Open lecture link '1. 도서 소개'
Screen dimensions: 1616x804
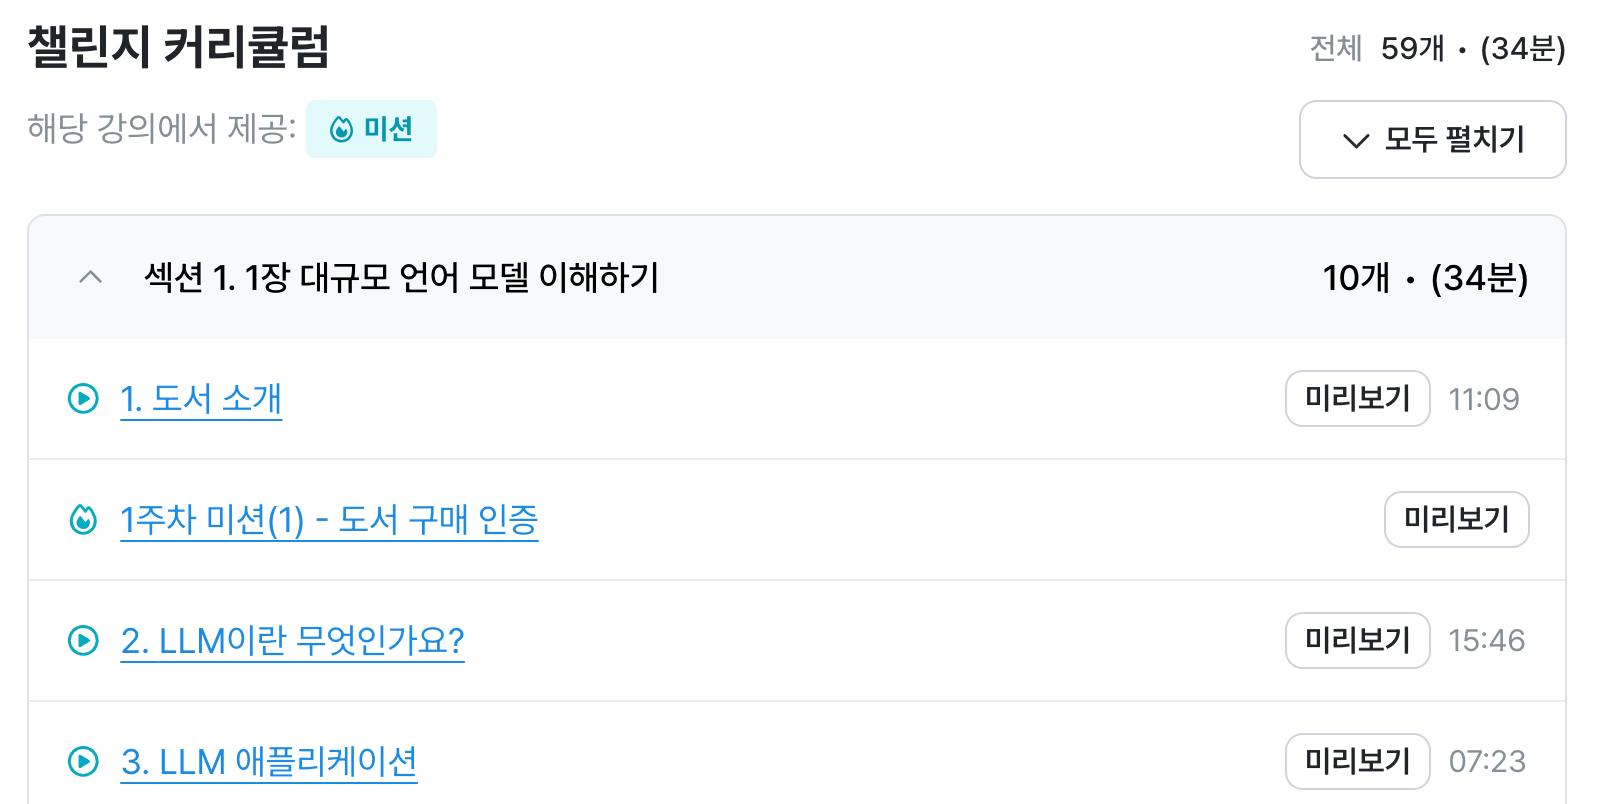(201, 399)
